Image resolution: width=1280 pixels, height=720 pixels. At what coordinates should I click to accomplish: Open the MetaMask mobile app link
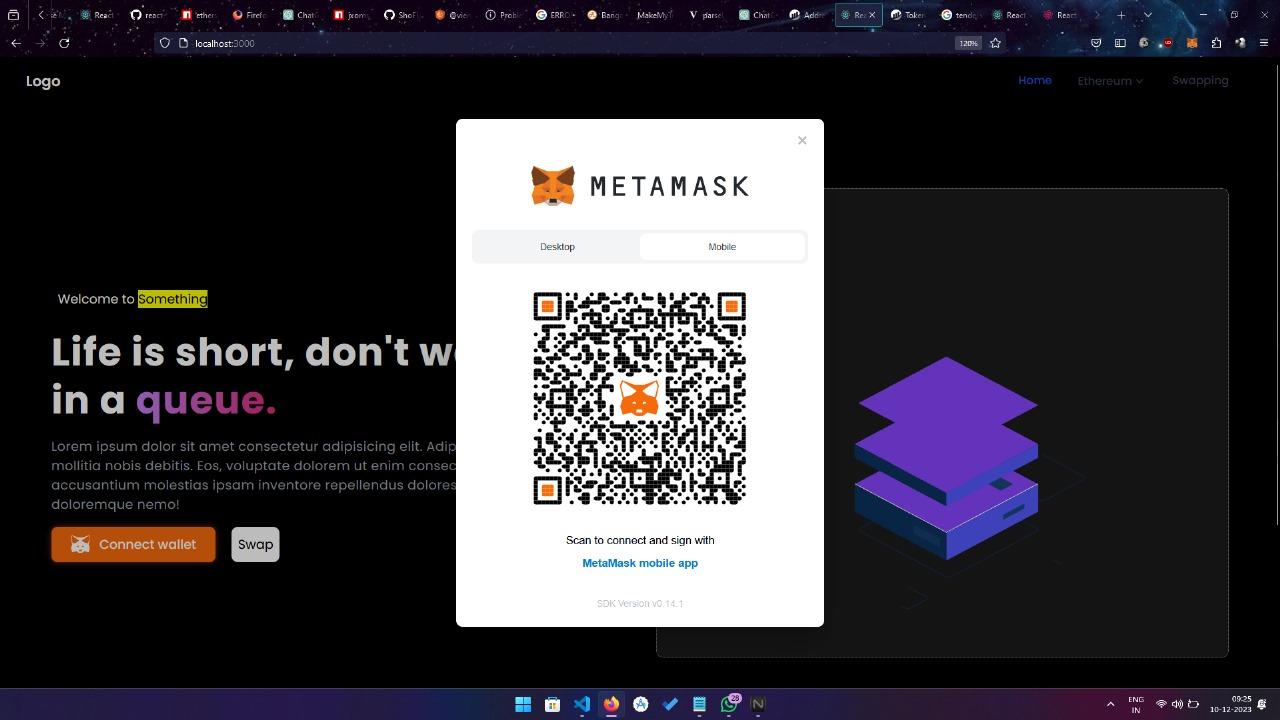coord(640,563)
